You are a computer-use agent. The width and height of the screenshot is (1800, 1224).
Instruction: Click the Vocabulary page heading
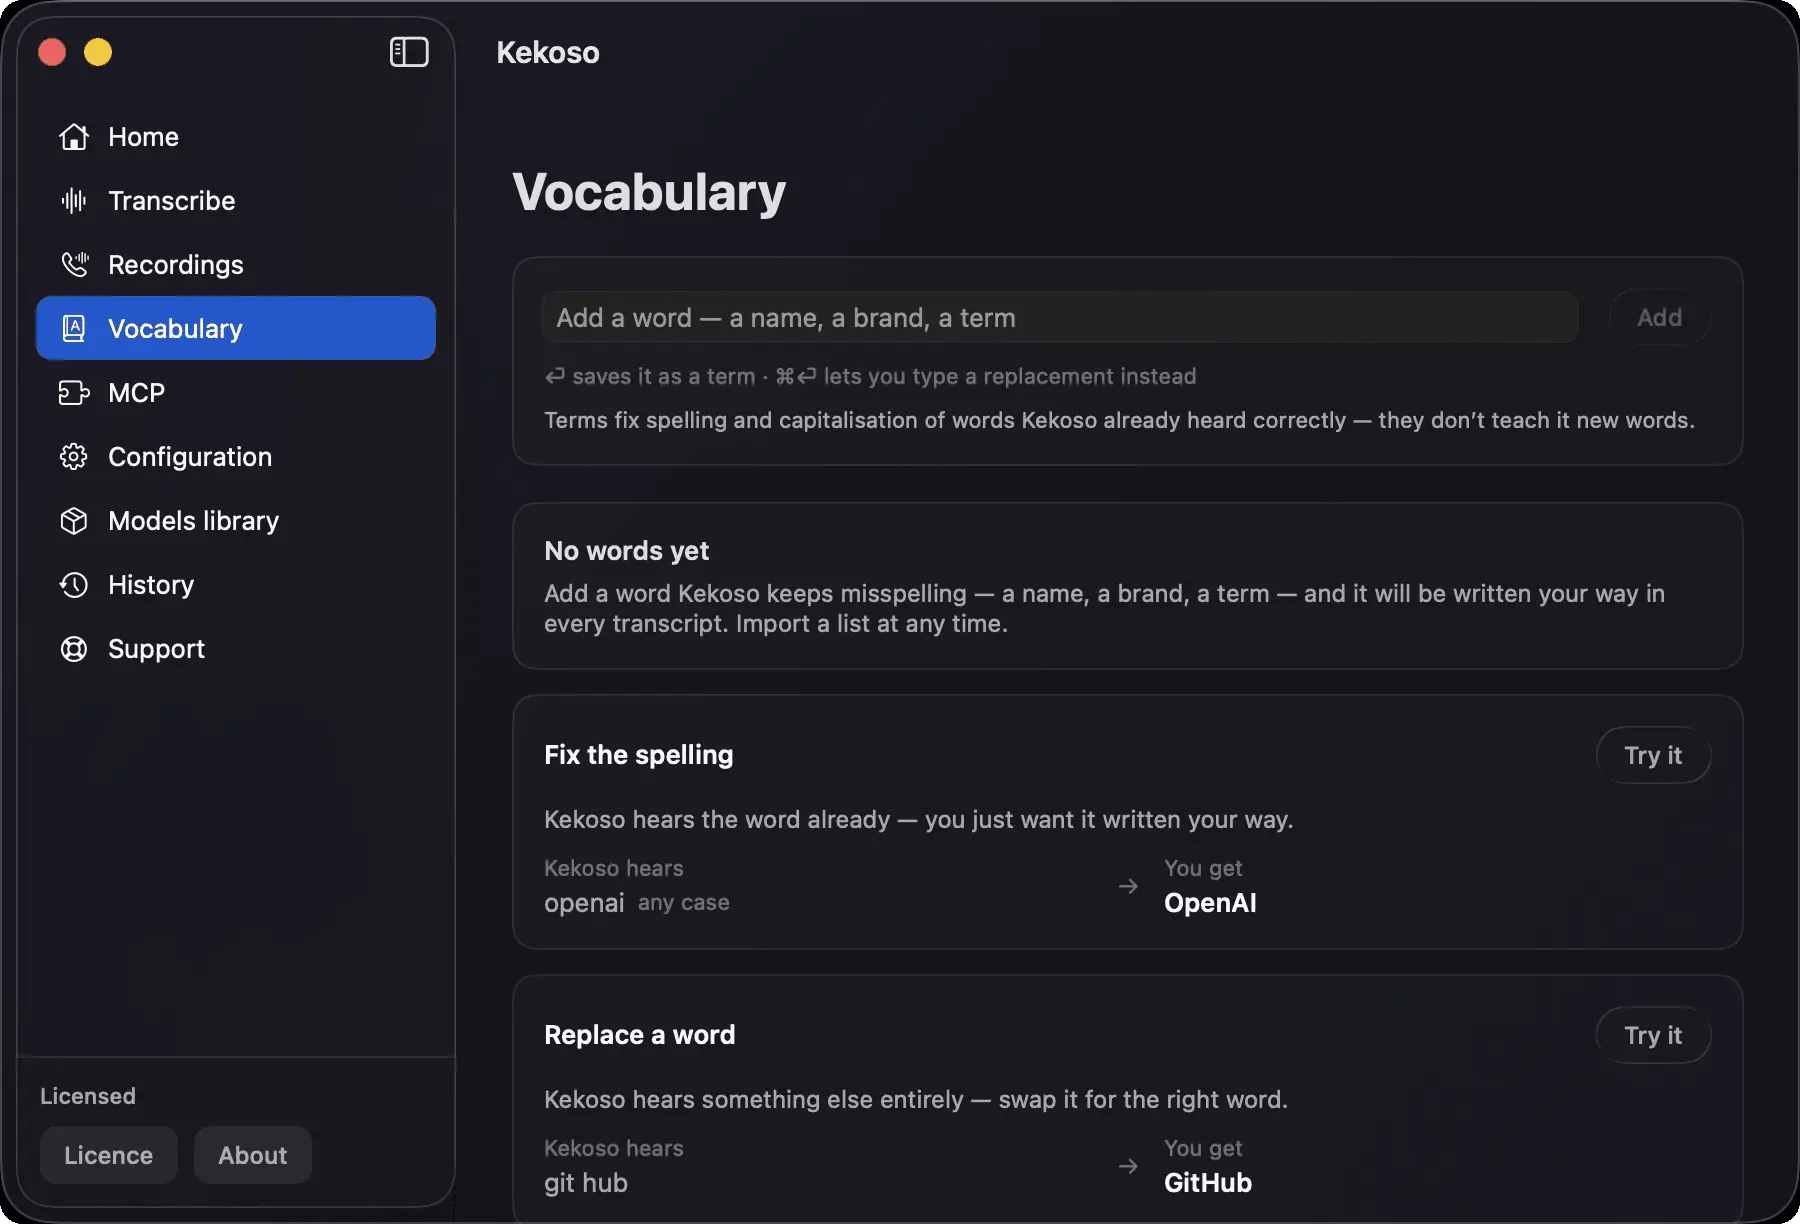click(x=649, y=192)
